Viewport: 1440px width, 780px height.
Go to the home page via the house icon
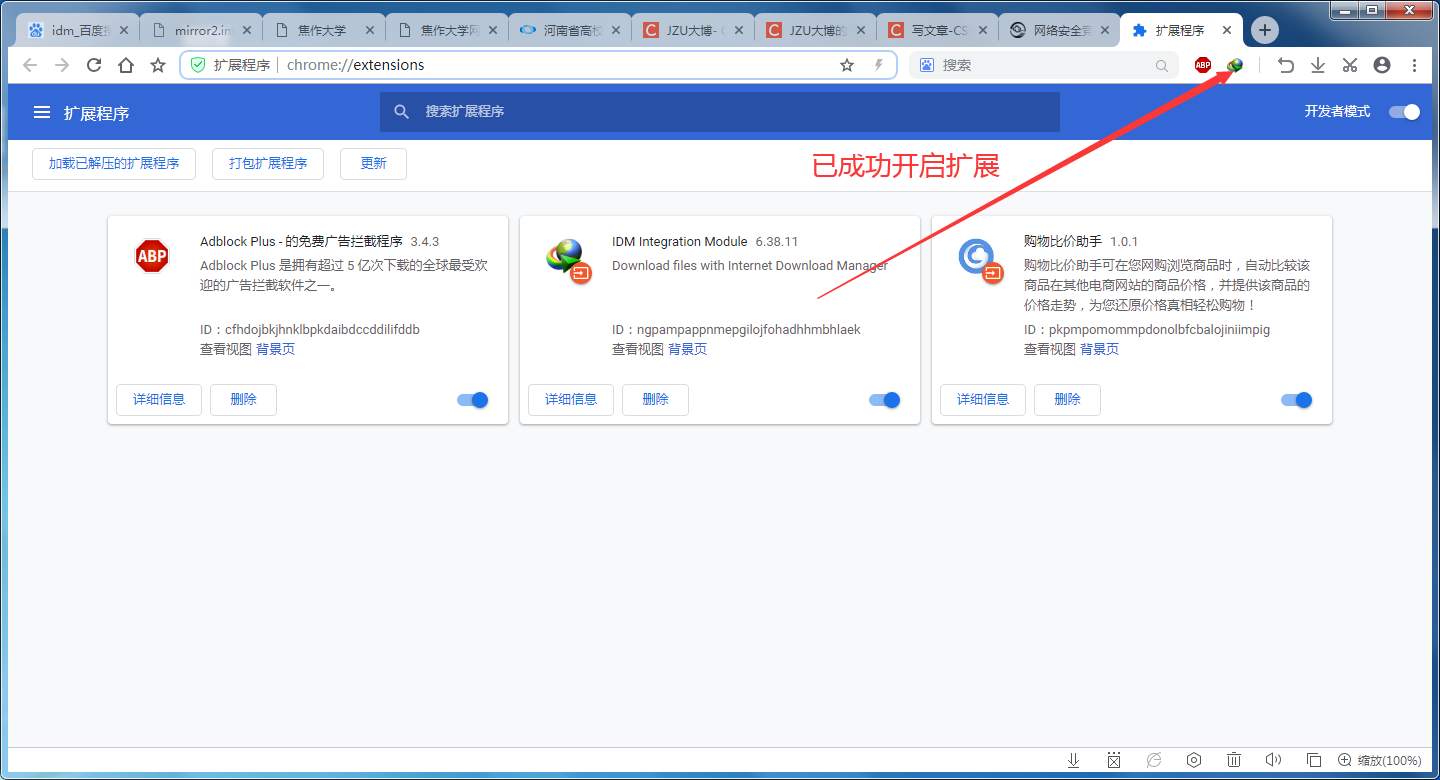click(x=126, y=65)
